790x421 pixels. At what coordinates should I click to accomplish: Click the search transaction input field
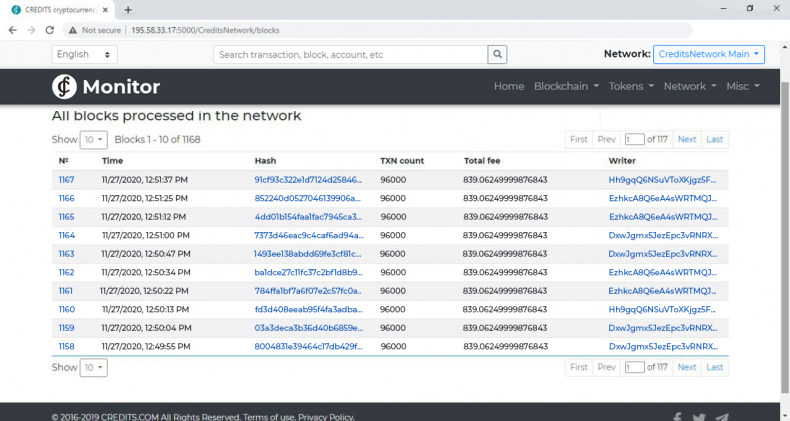(x=350, y=54)
